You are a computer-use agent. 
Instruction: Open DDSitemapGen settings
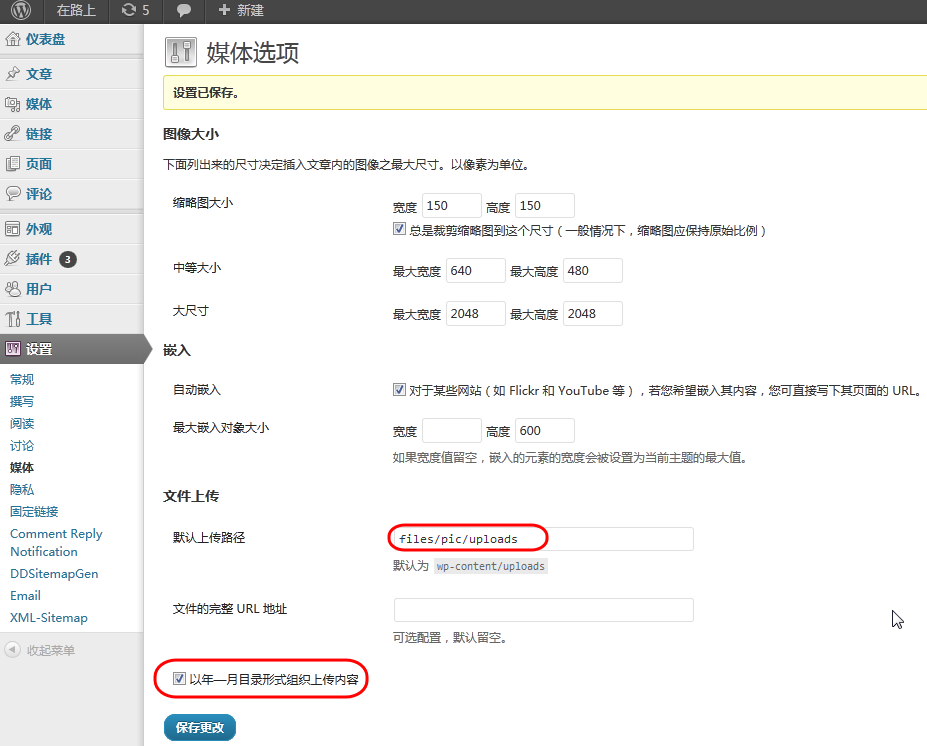[54, 573]
